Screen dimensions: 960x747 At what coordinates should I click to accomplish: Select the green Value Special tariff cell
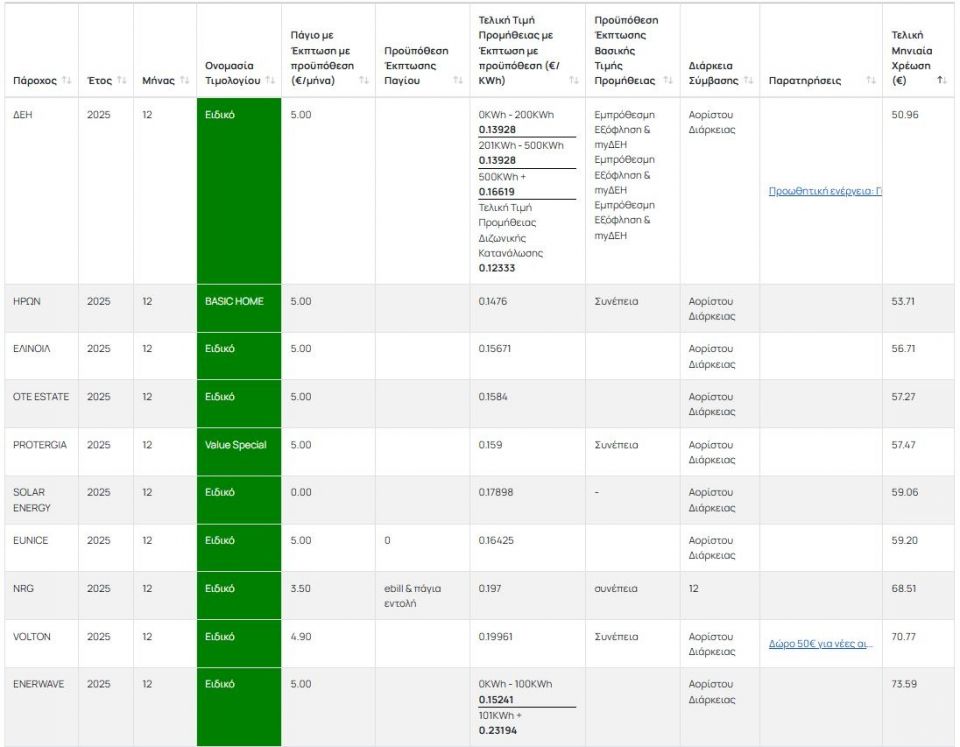[236, 445]
